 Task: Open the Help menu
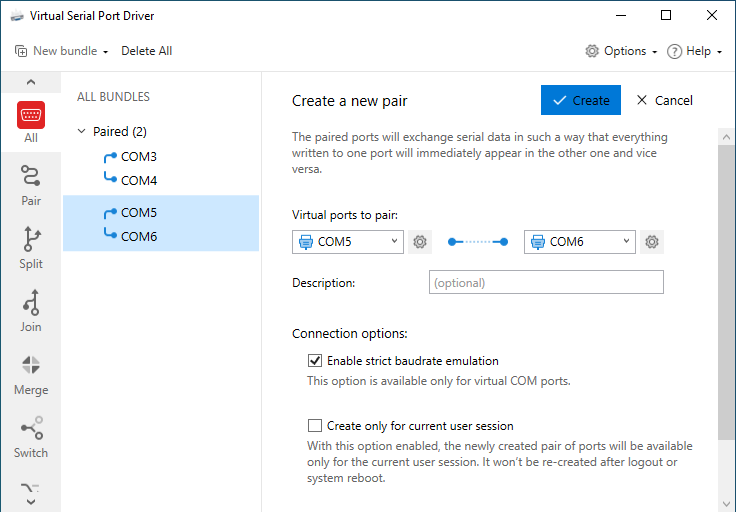pyautogui.click(x=694, y=51)
